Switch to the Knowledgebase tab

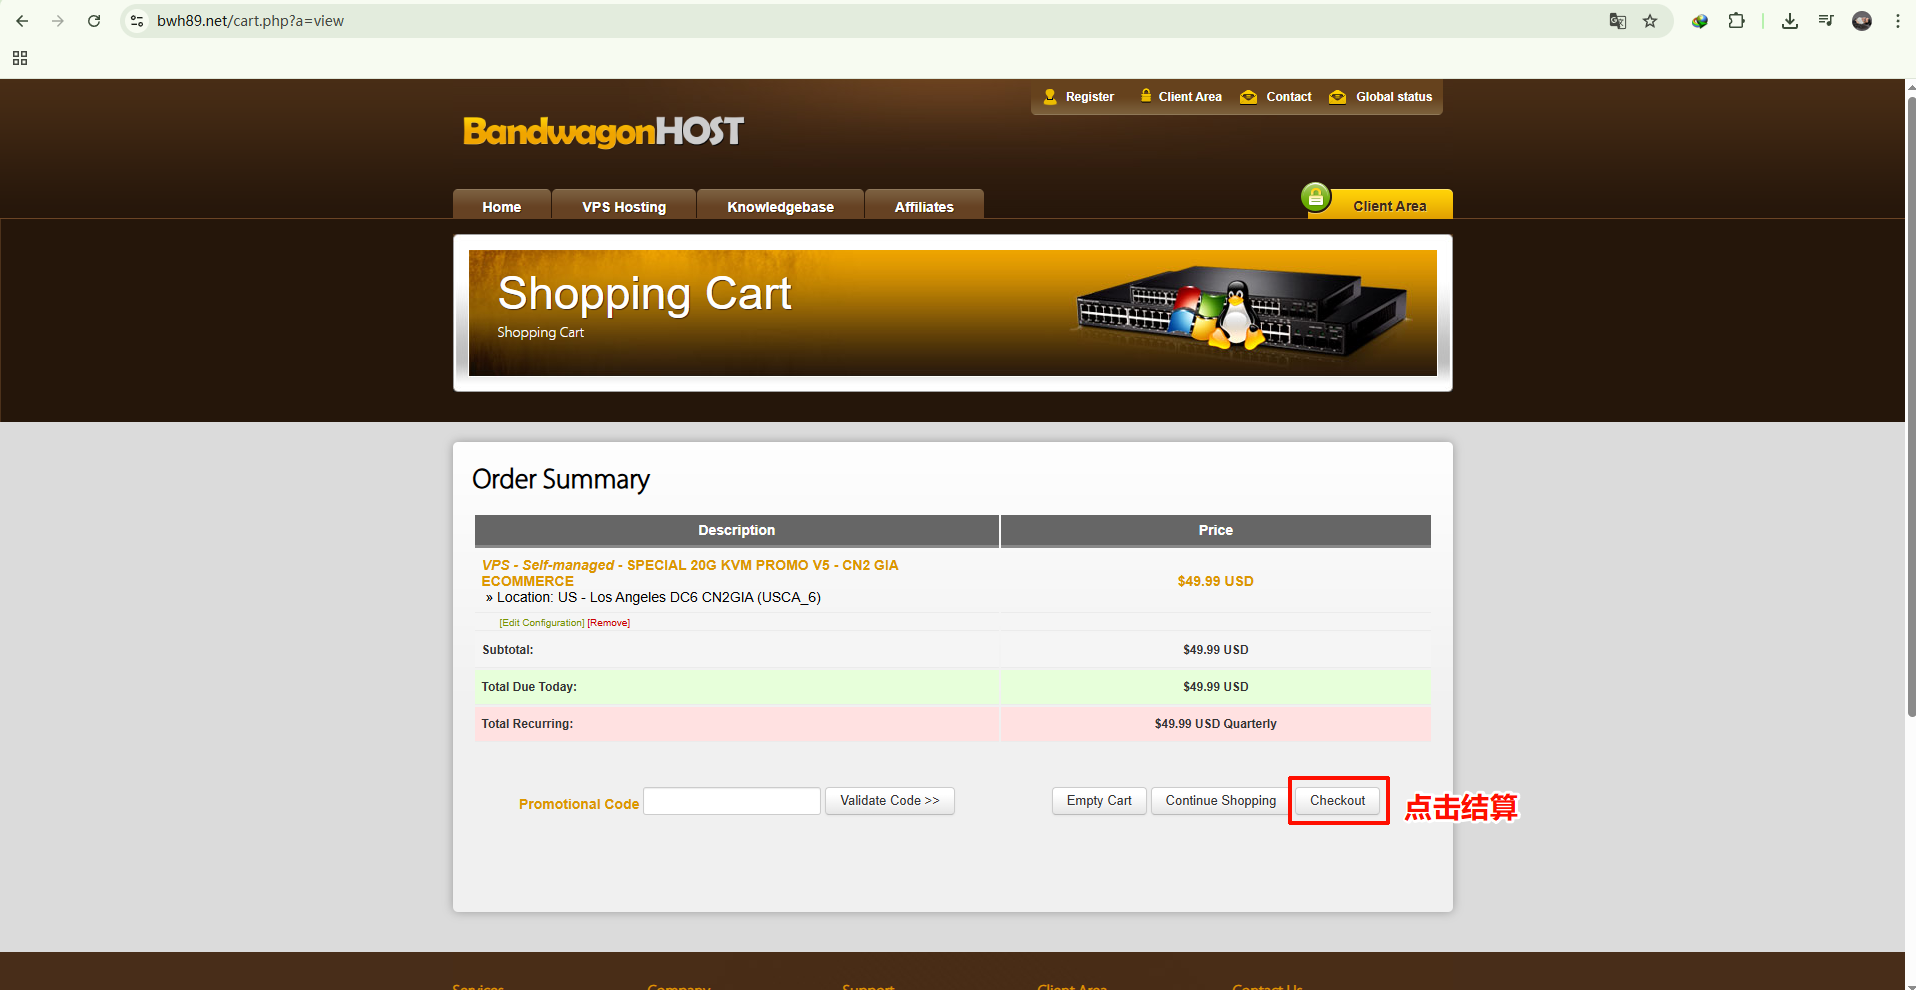(x=780, y=206)
